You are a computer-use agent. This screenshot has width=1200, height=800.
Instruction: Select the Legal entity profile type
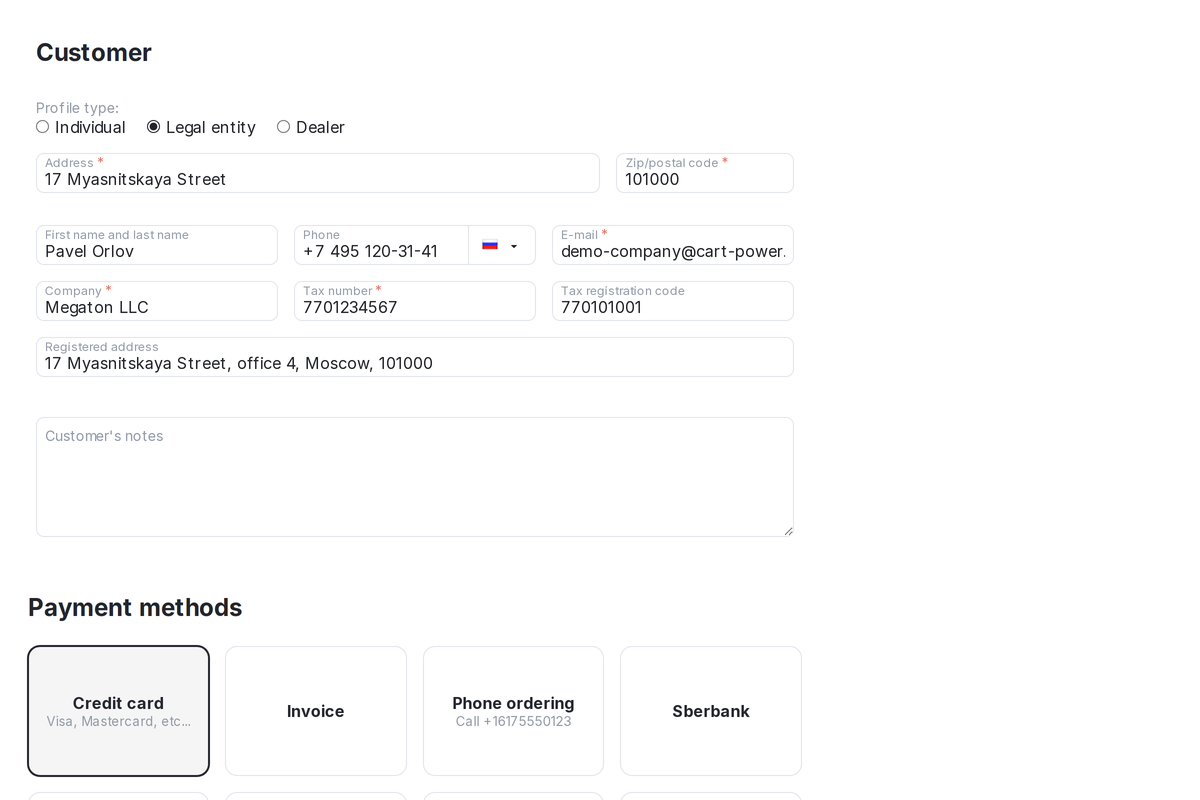pos(153,127)
